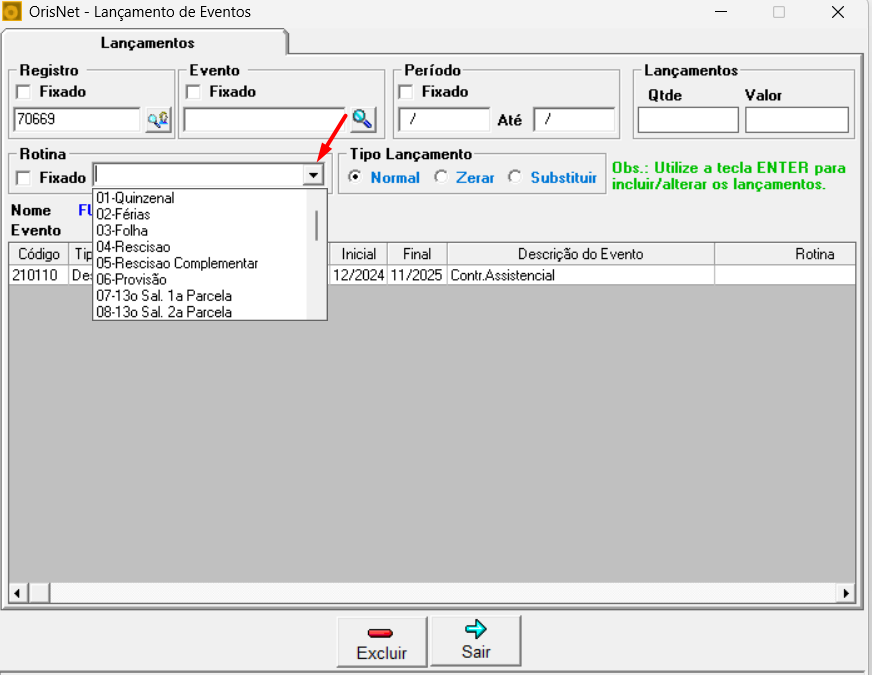Click the Sair button with arrow icon
This screenshot has height=675, width=872.
pyautogui.click(x=476, y=641)
